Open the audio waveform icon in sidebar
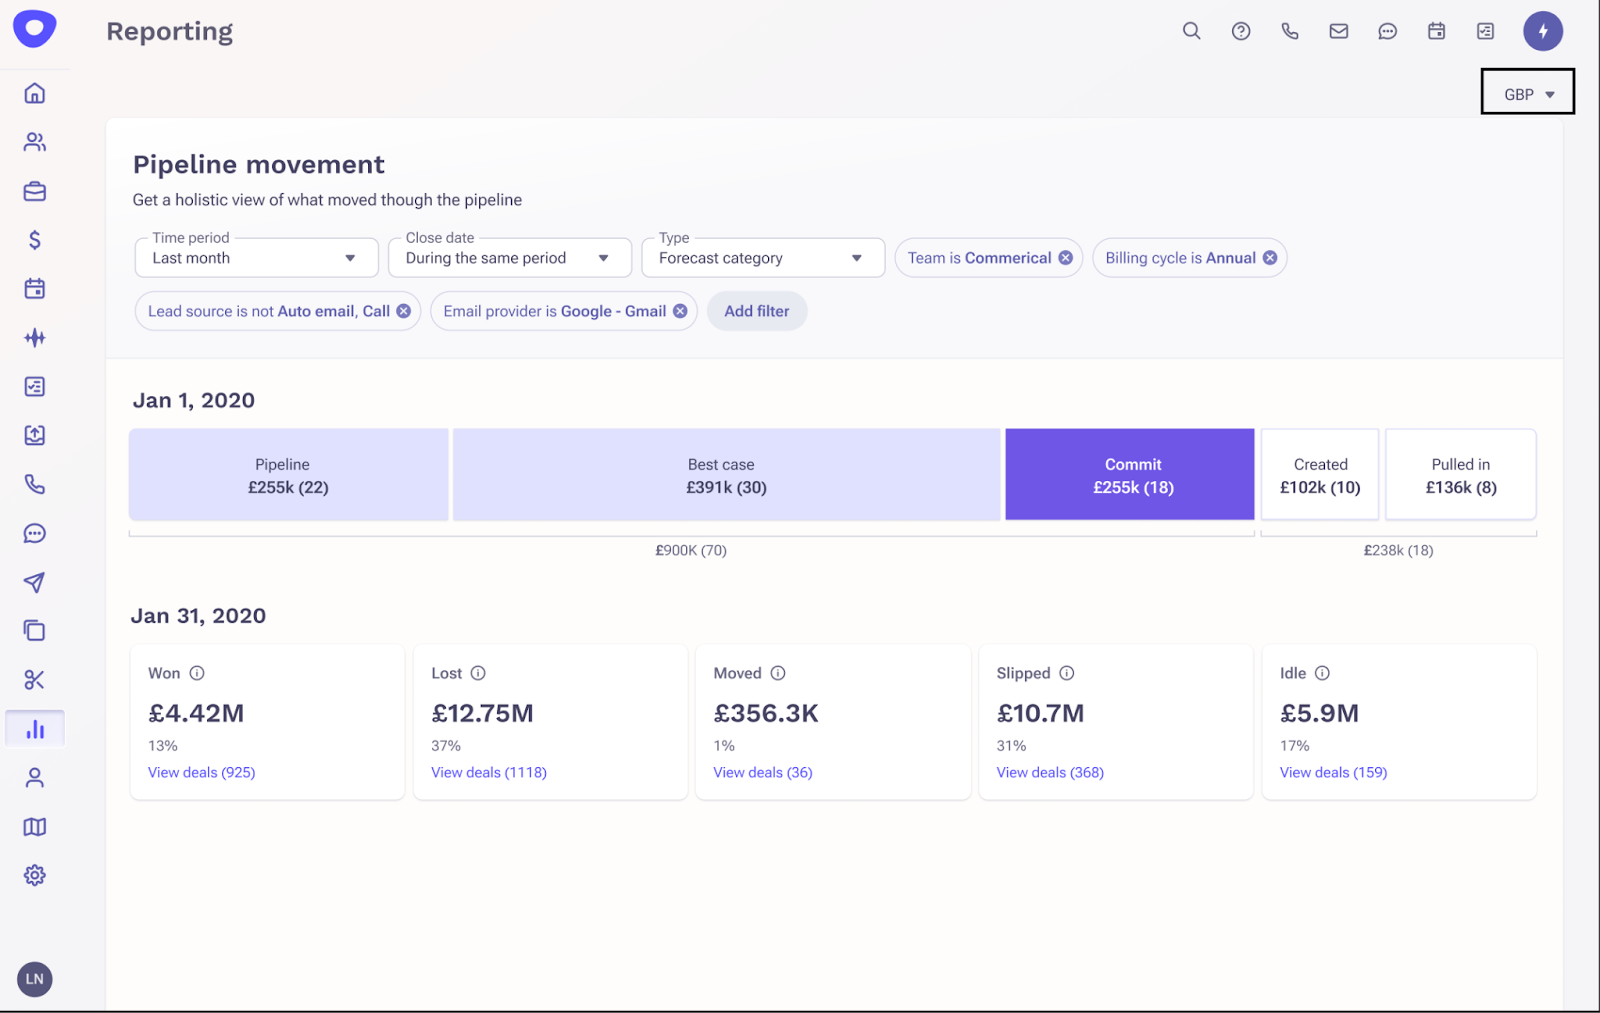Screen dimensions: 1600x1013 pyautogui.click(x=35, y=338)
